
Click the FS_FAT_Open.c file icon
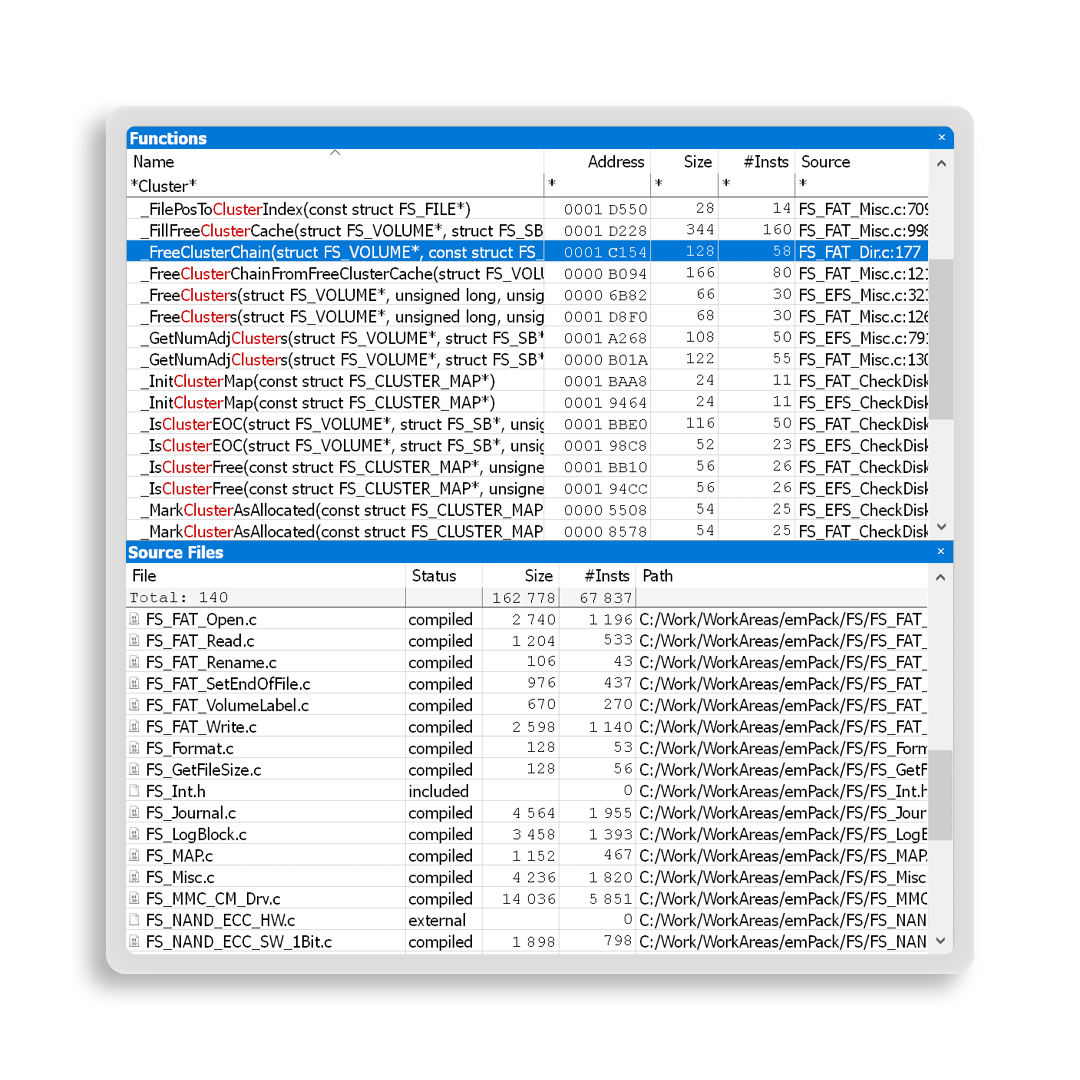point(134,620)
